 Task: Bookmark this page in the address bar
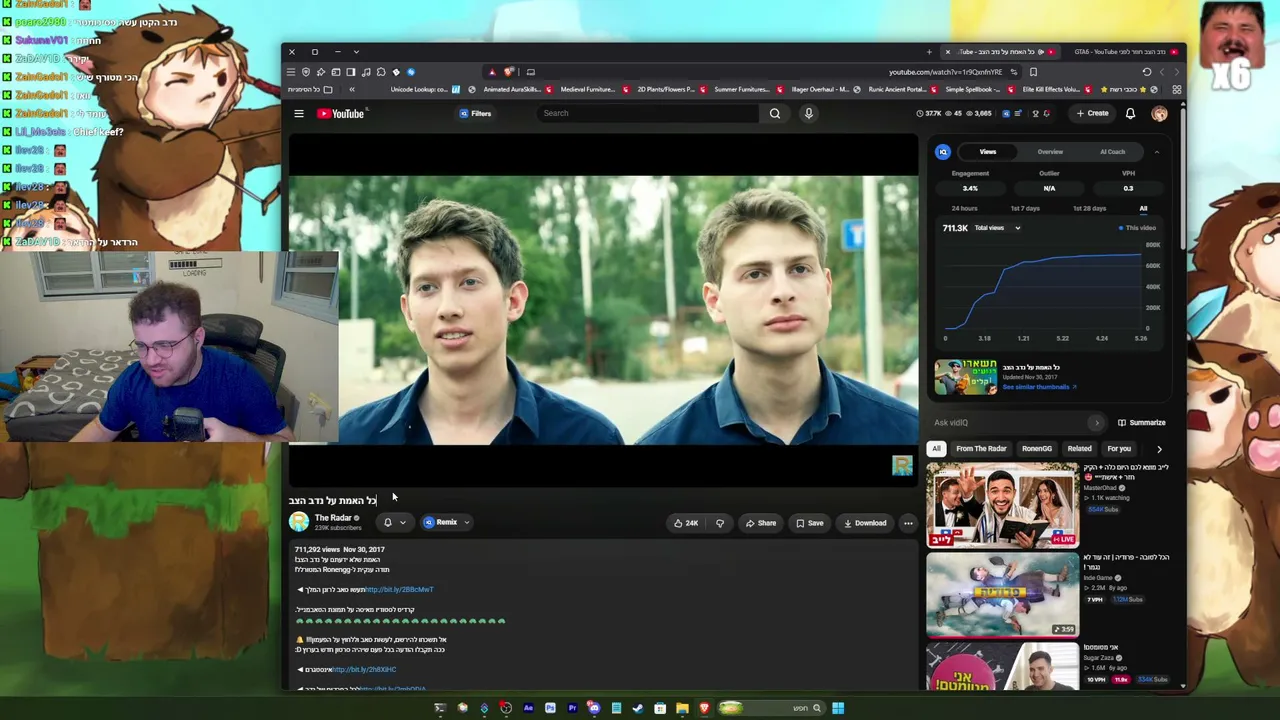1033,72
